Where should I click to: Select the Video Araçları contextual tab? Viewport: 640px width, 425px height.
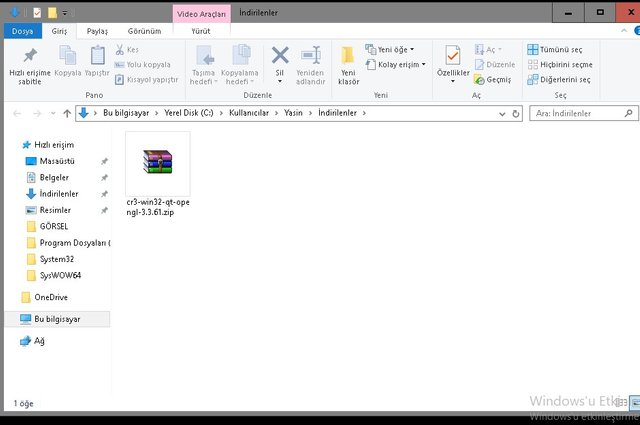[x=202, y=14]
